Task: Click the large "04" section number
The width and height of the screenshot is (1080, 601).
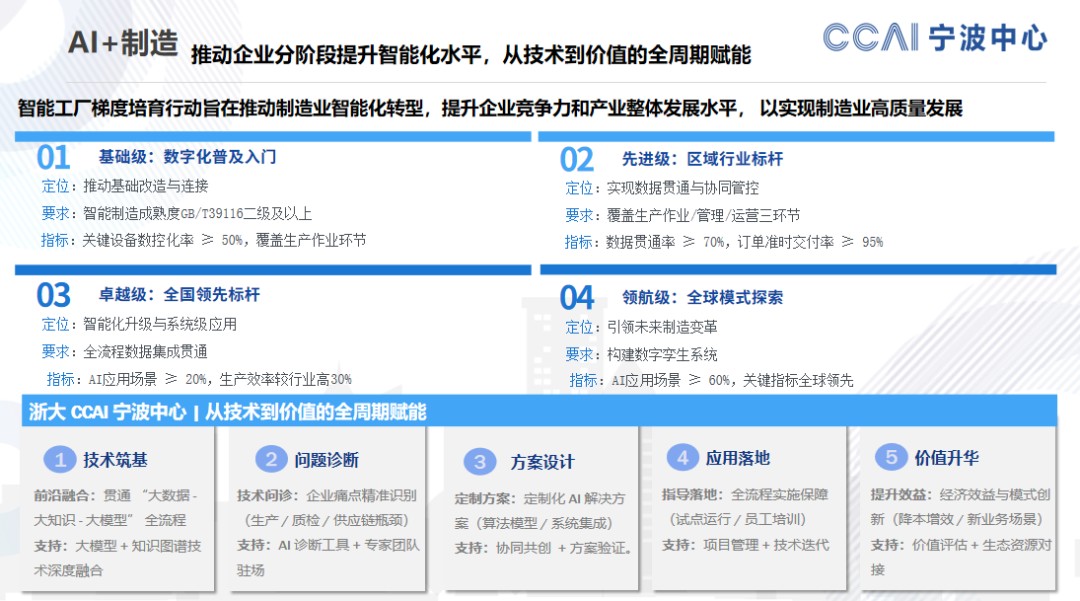Action: (x=577, y=298)
